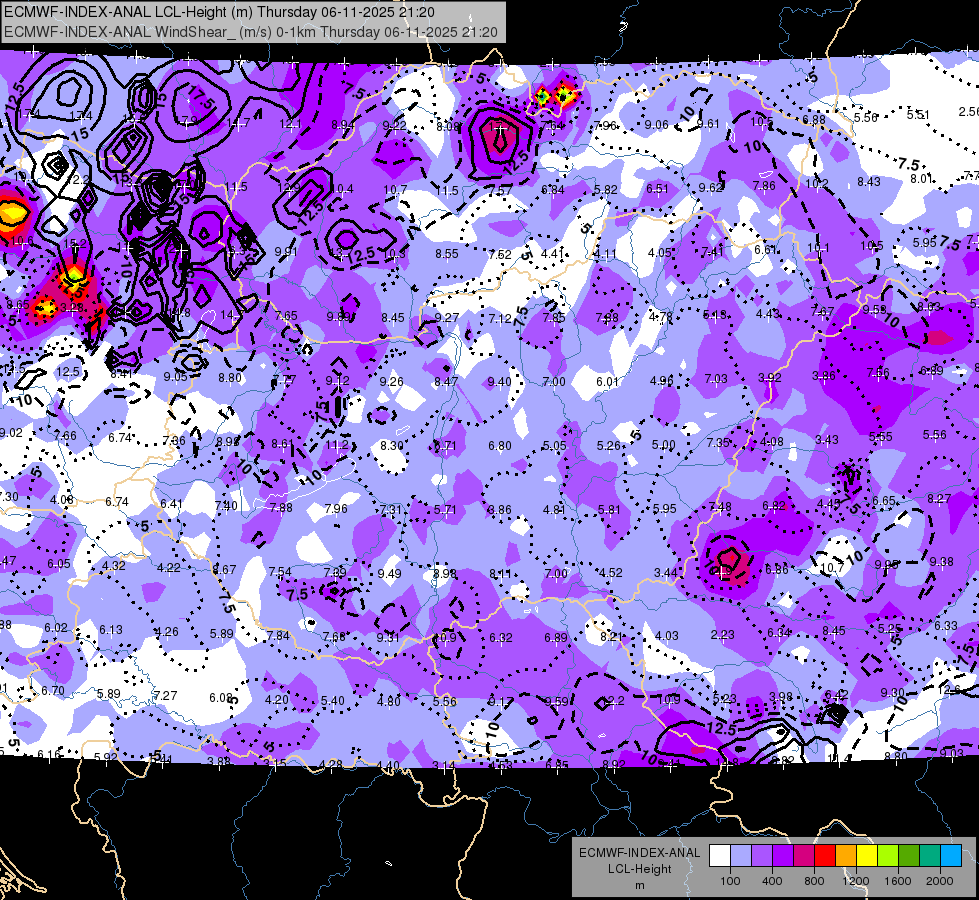Click the '12.1' value on the map

click(x=290, y=124)
